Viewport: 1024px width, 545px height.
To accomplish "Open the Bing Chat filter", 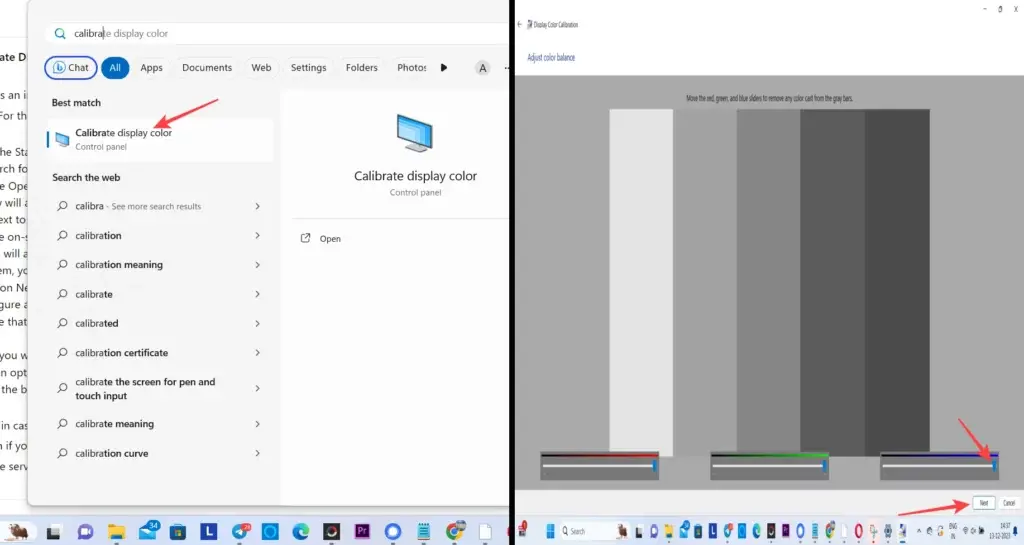I will pyautogui.click(x=71, y=68).
